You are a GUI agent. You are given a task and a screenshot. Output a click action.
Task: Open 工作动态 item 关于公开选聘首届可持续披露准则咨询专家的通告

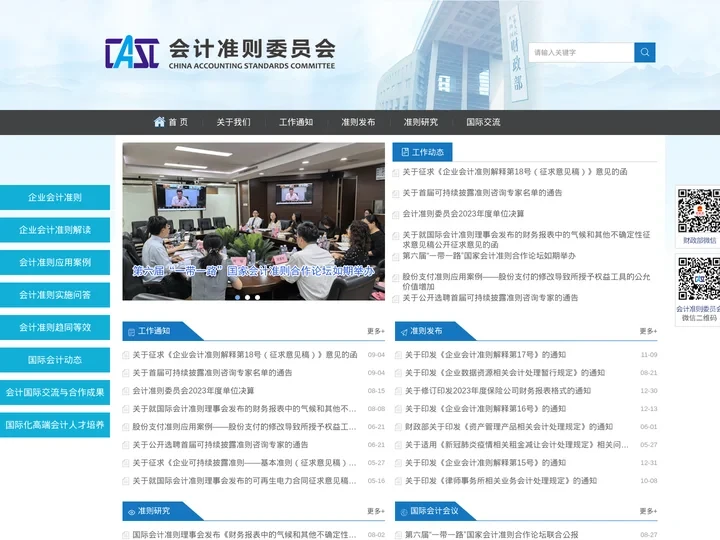[x=490, y=298]
